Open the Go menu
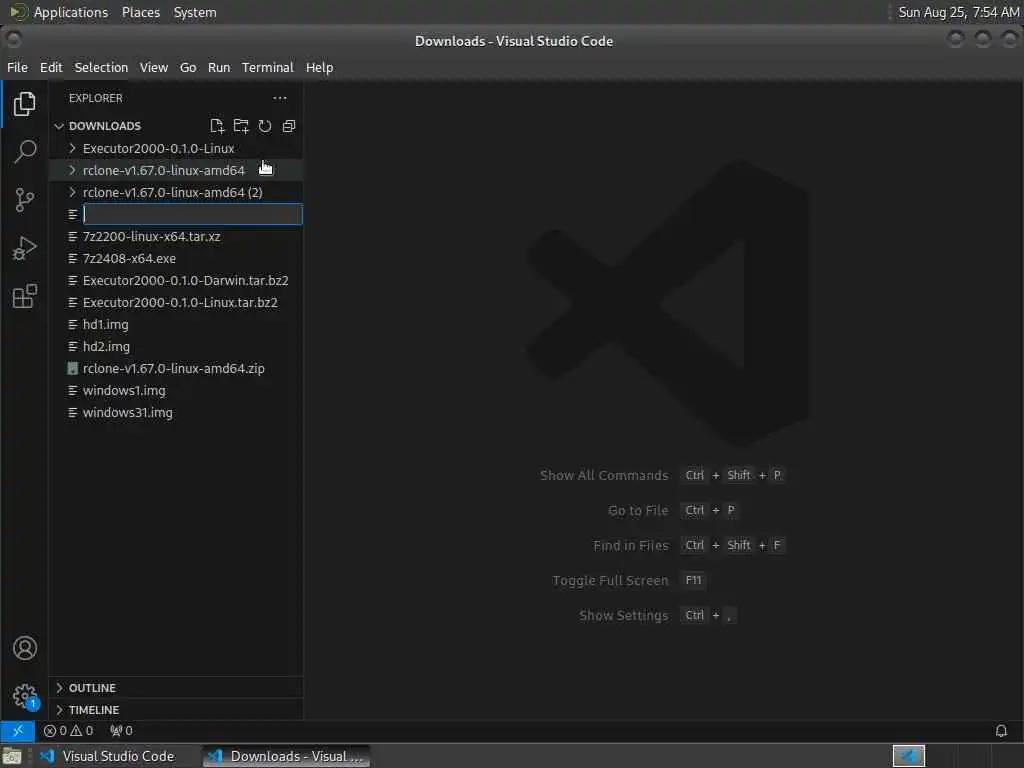The height and width of the screenshot is (768, 1024). [x=188, y=67]
